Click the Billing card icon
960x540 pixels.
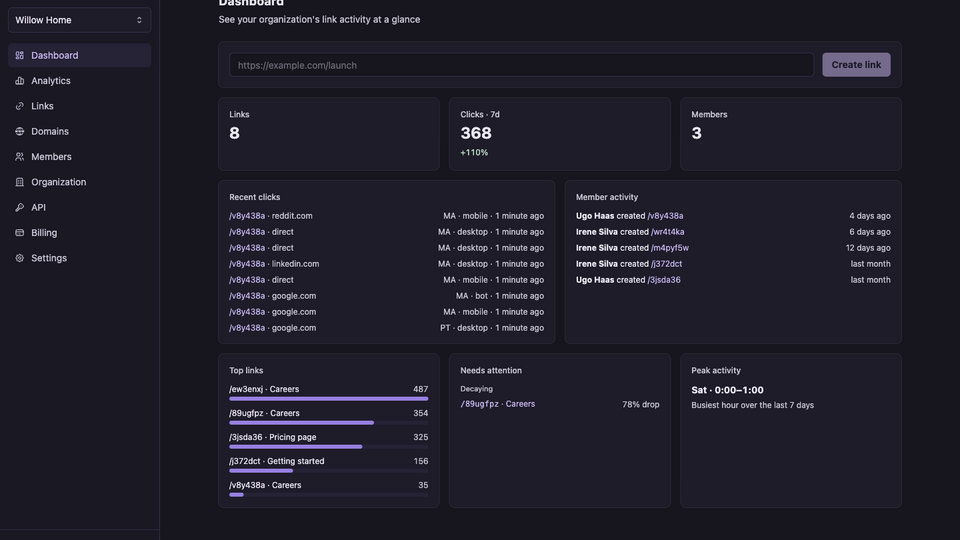point(20,233)
